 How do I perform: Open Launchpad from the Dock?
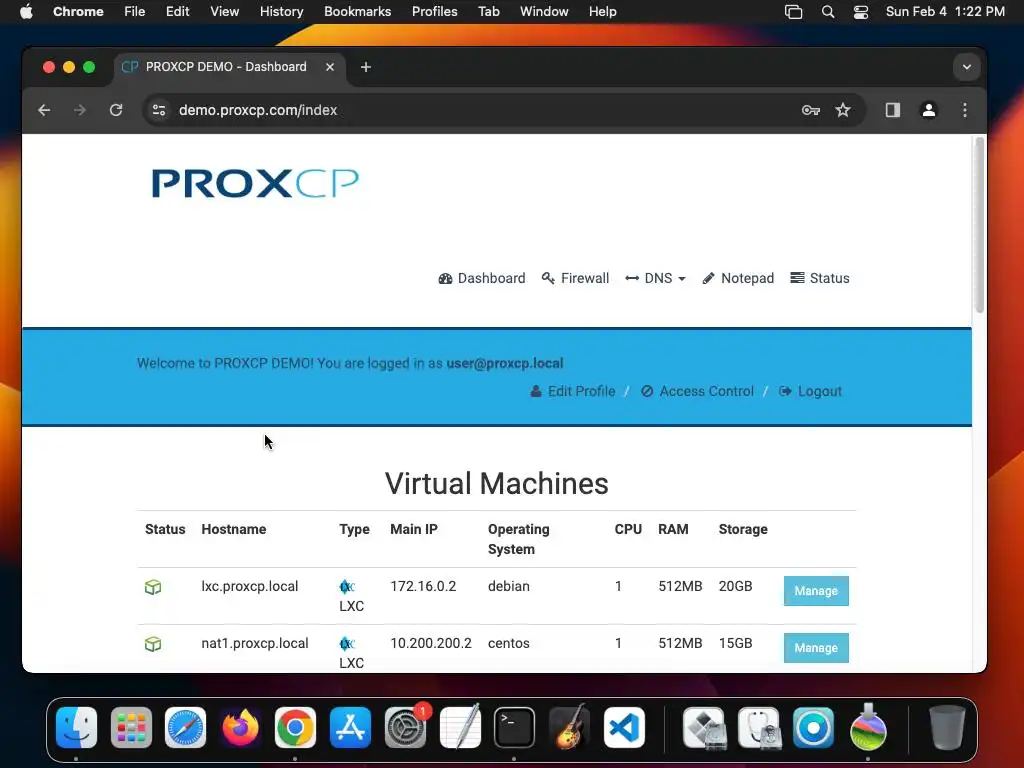(x=131, y=728)
